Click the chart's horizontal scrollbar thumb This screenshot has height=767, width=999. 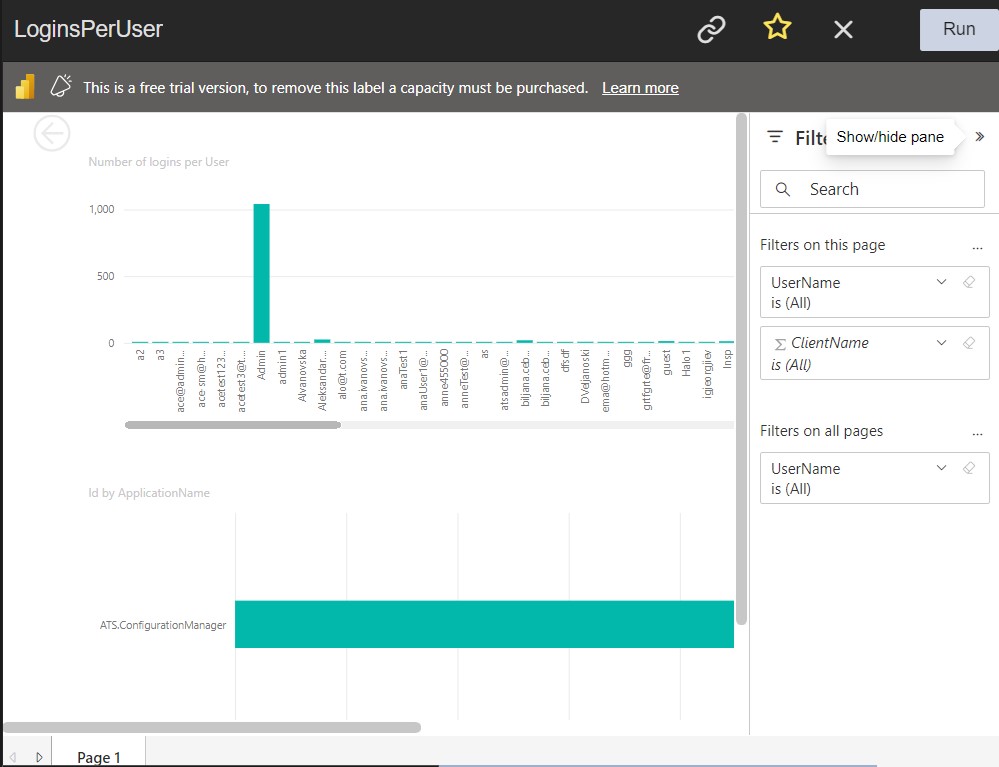coord(233,425)
